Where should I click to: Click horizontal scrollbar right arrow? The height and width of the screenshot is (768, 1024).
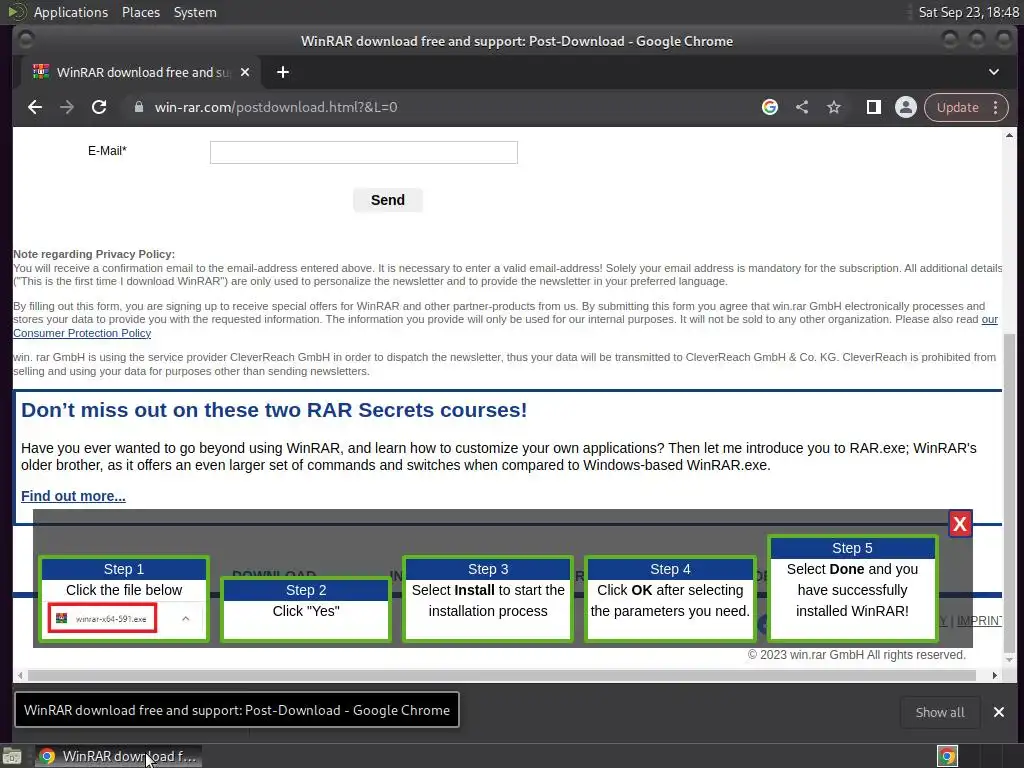(994, 675)
